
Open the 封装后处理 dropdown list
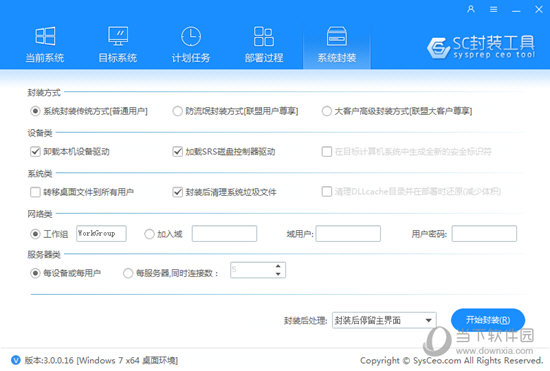[384, 320]
